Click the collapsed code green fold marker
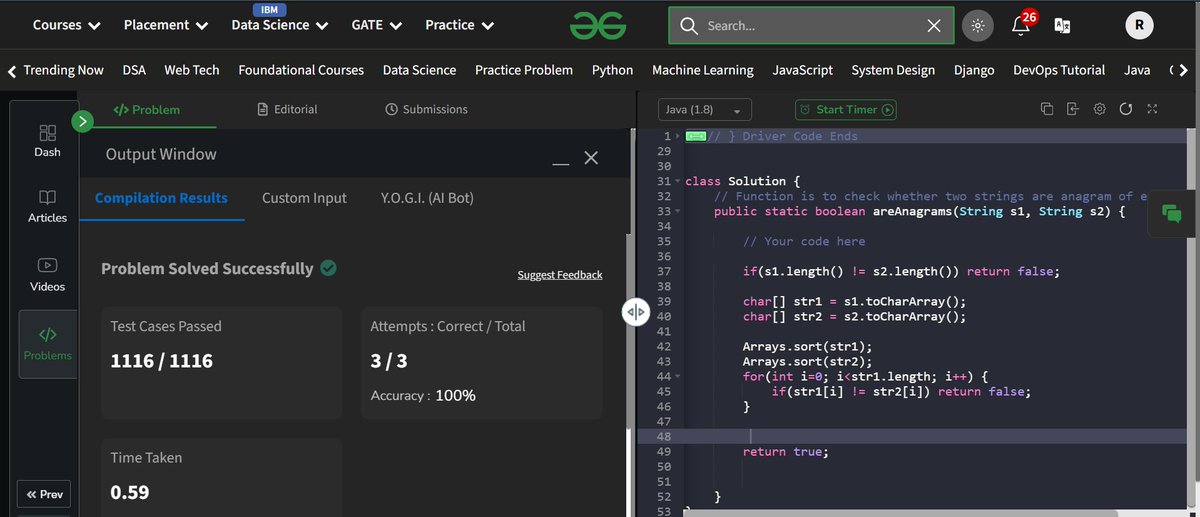The image size is (1200, 517). click(697, 136)
